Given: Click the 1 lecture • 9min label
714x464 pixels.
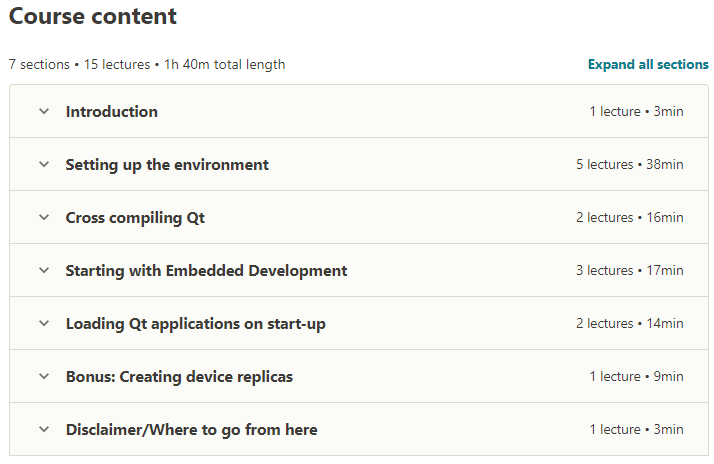Looking at the screenshot, I should click(x=636, y=377).
